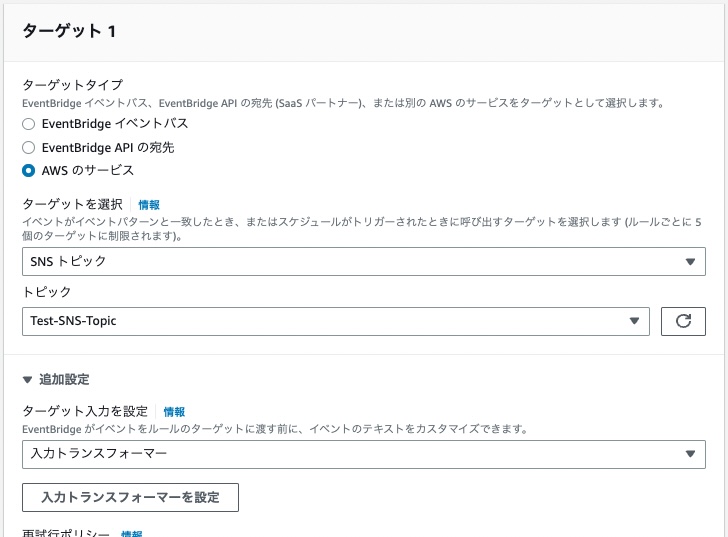728x537 pixels.
Task: Open 情報 link next to ターゲット入力を設定
Action: [x=174, y=412]
